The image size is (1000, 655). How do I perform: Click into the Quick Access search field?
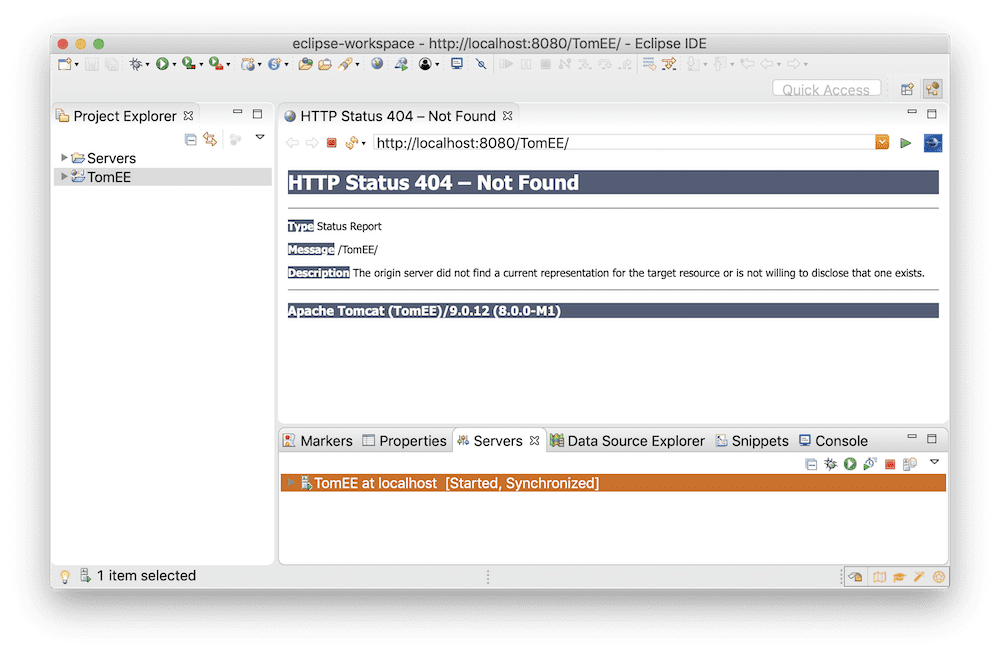[x=827, y=89]
